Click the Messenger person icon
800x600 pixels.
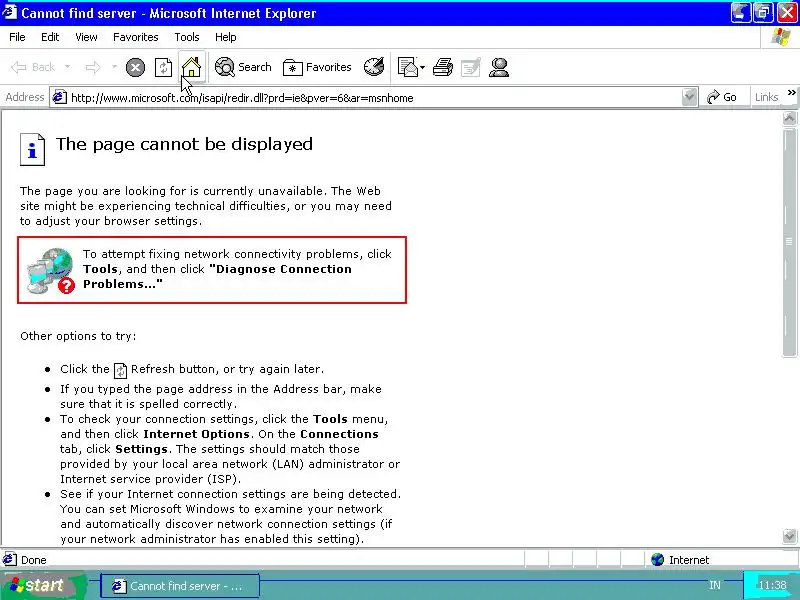[498, 67]
